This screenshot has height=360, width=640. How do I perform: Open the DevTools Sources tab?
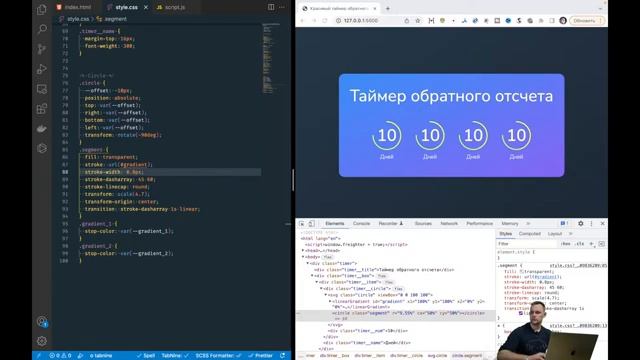(x=423, y=224)
